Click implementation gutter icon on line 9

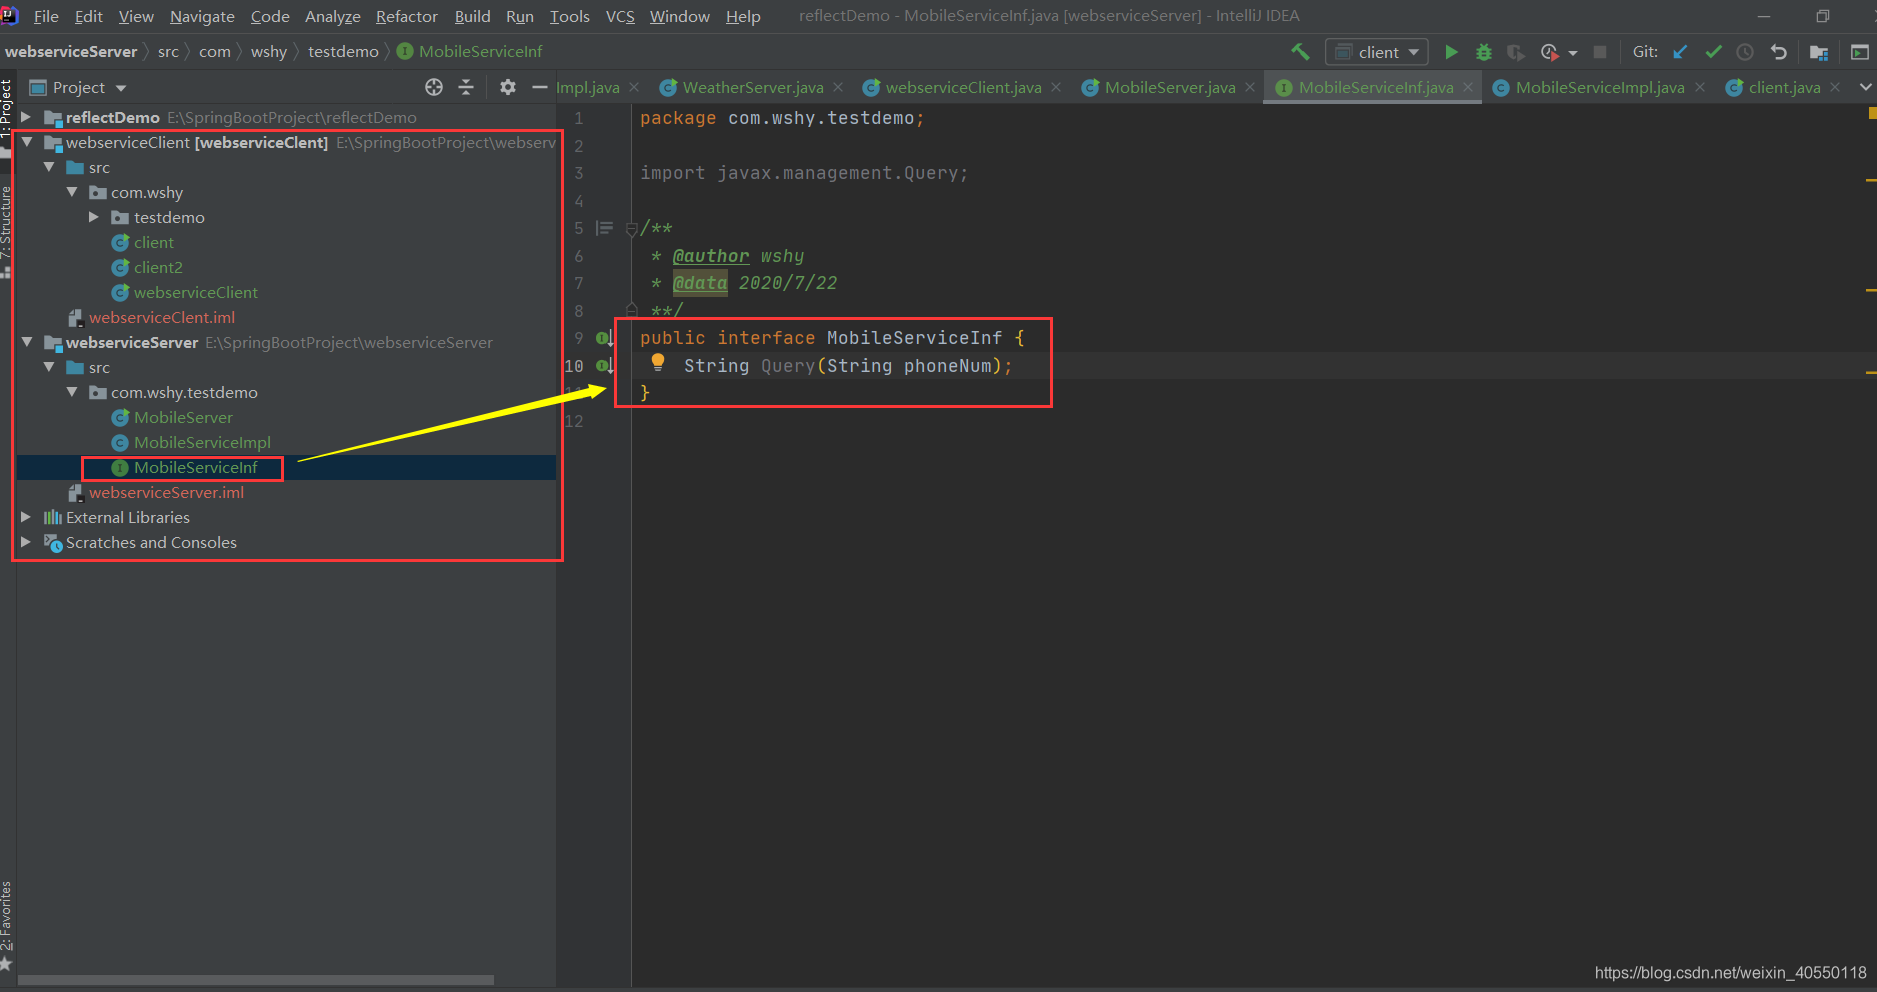click(605, 339)
